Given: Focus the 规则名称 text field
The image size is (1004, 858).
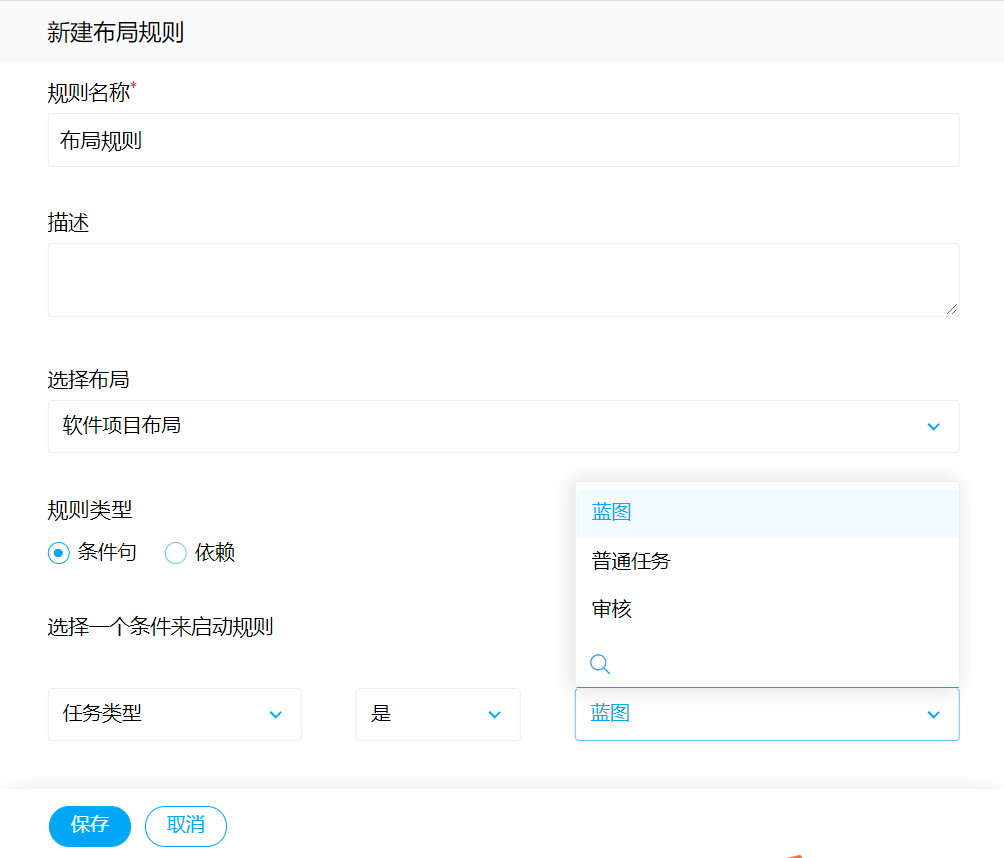Looking at the screenshot, I should [x=502, y=141].
